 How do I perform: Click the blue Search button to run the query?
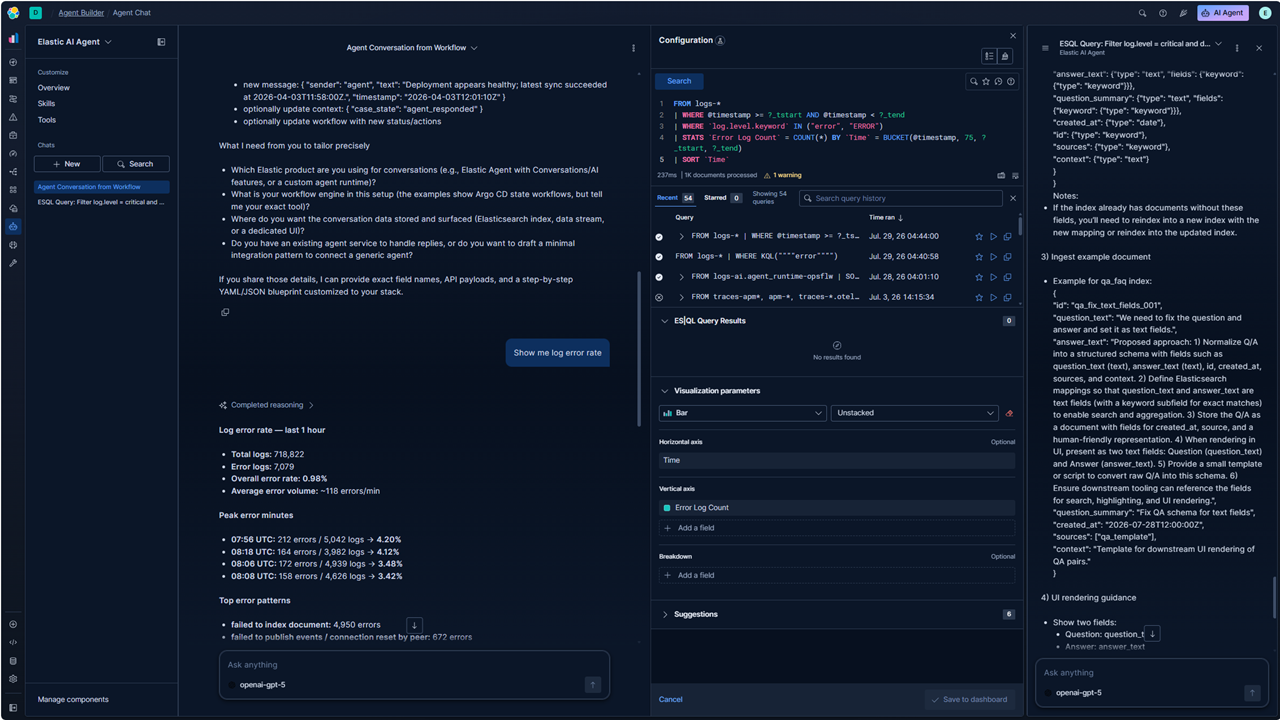tap(679, 81)
